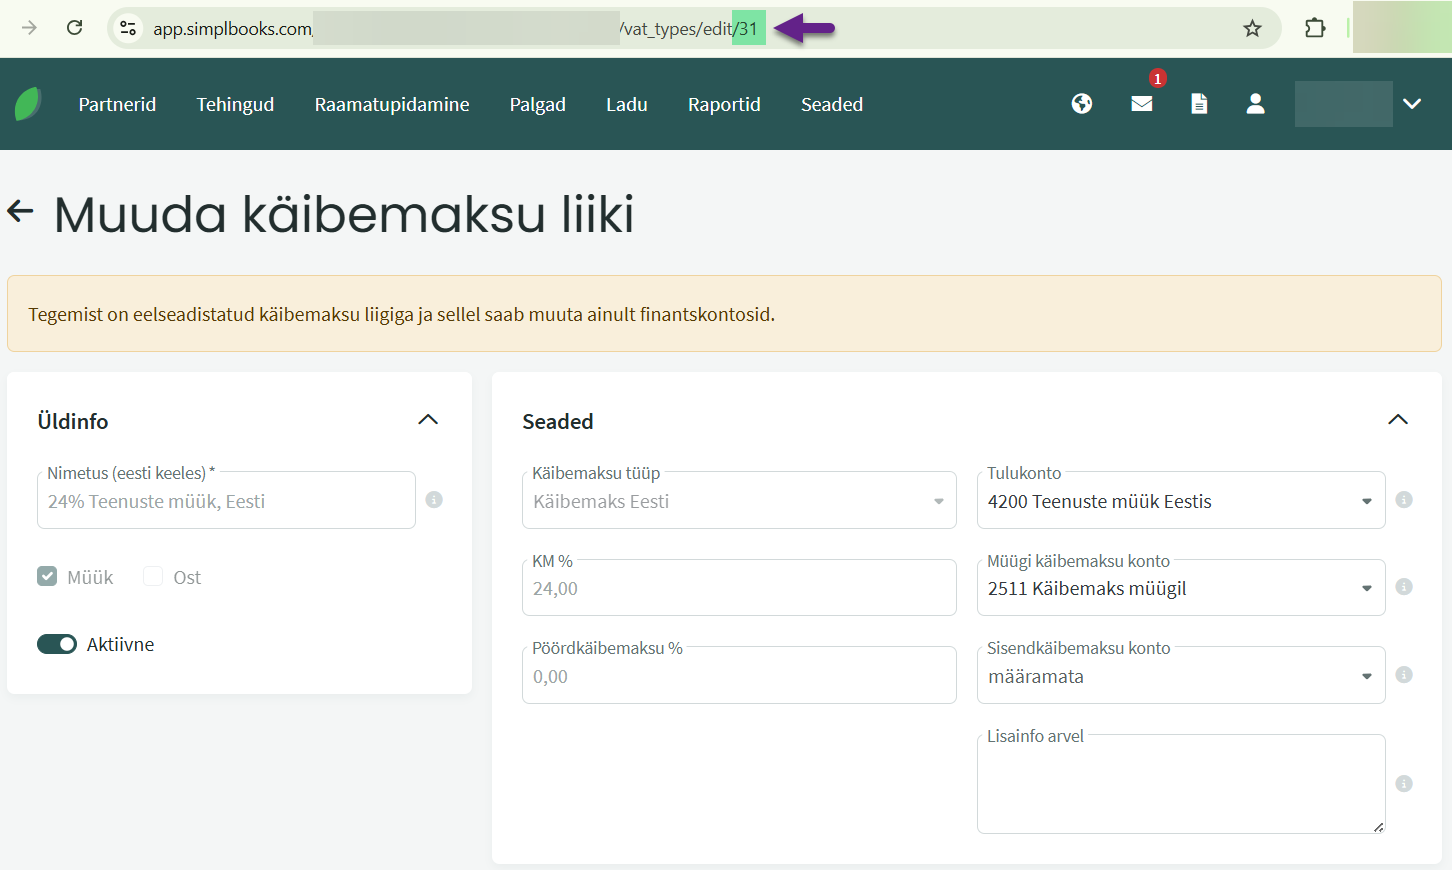
Task: Open the Tulukonto dropdown
Action: tap(1180, 501)
